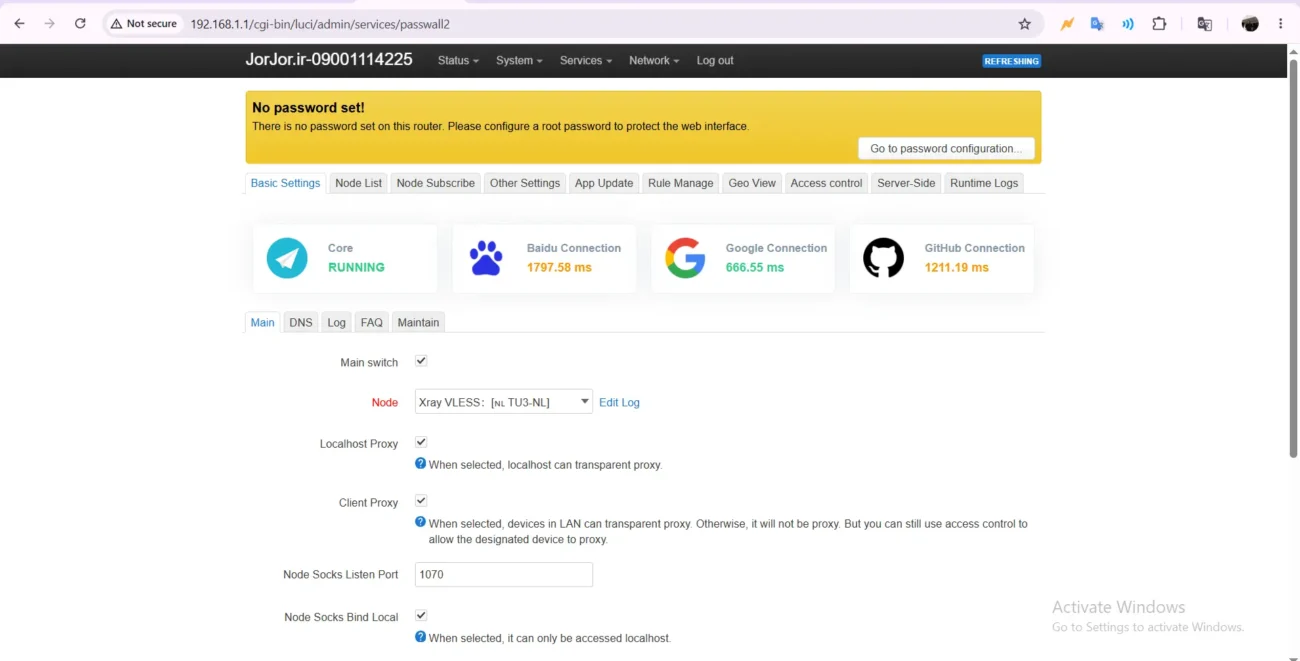Image resolution: width=1300 pixels, height=661 pixels.
Task: Click the Log out link
Action: point(715,61)
